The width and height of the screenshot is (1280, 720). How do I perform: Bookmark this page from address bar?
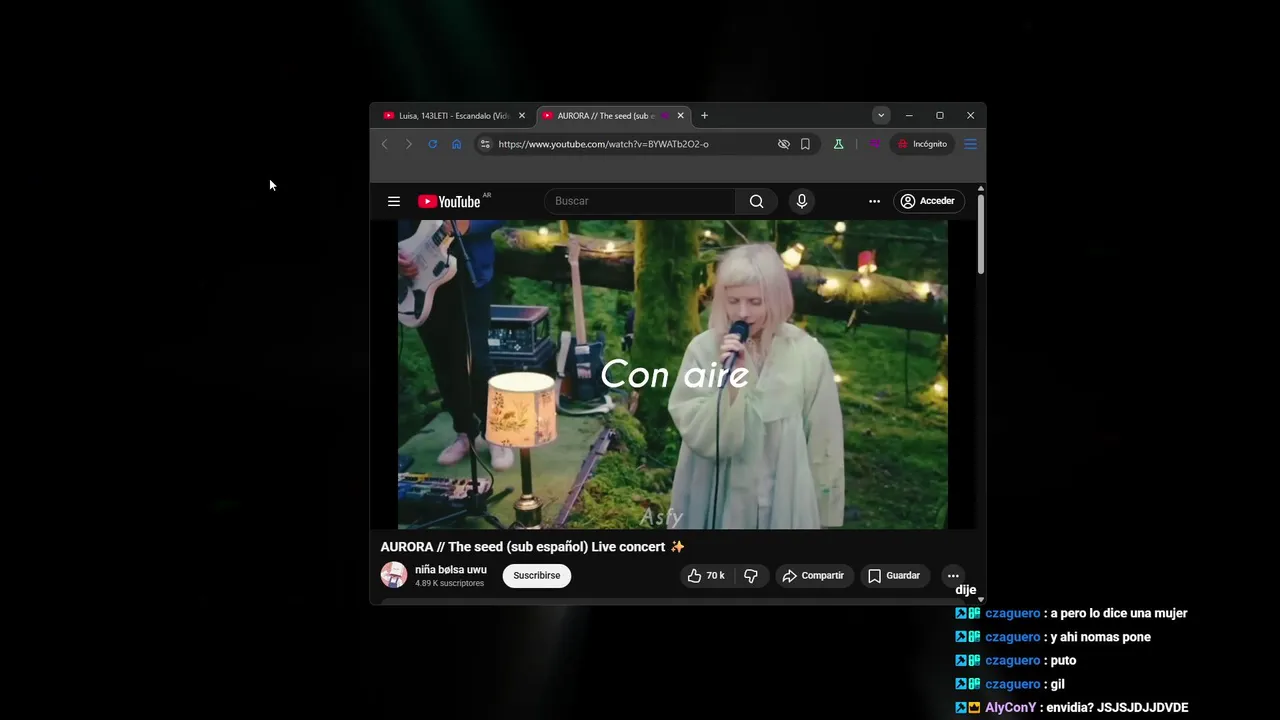805,144
